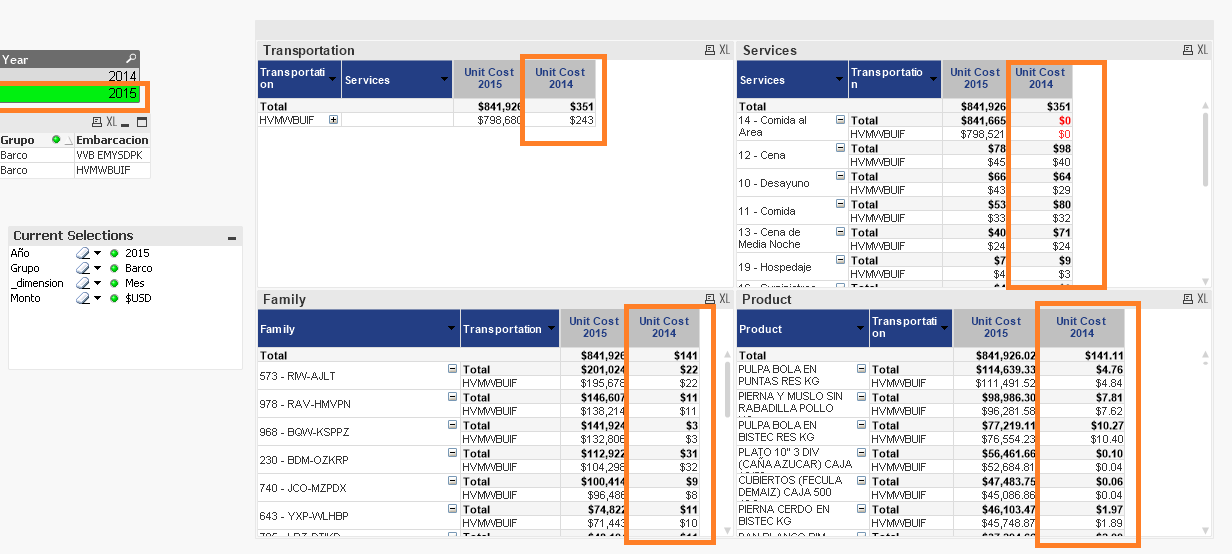Print the Product table
The image size is (1232, 554).
pos(1188,298)
